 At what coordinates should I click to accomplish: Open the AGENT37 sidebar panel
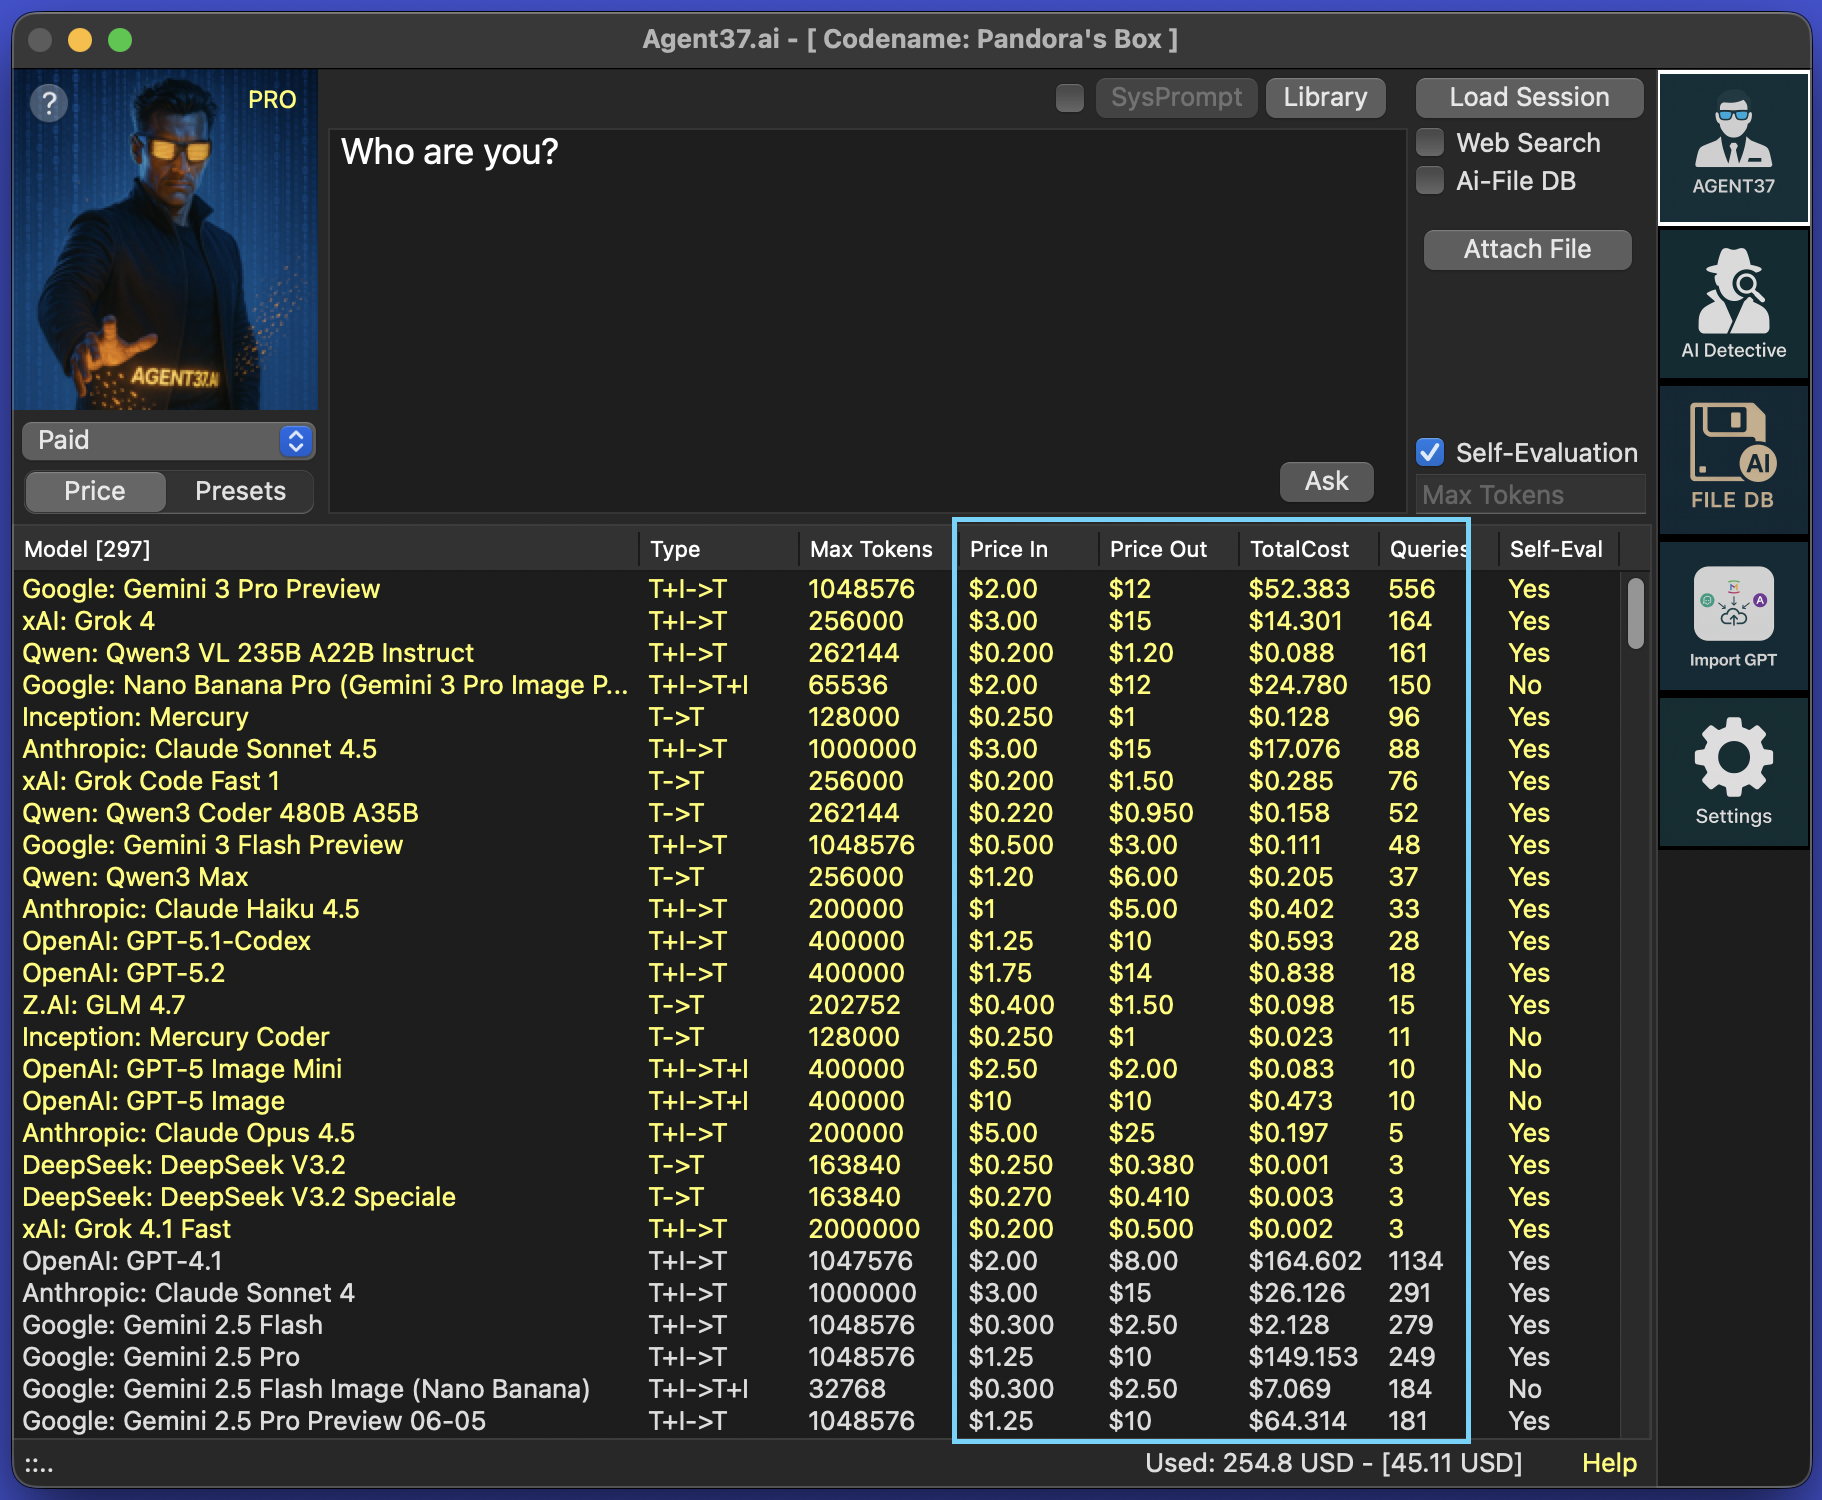click(x=1733, y=148)
